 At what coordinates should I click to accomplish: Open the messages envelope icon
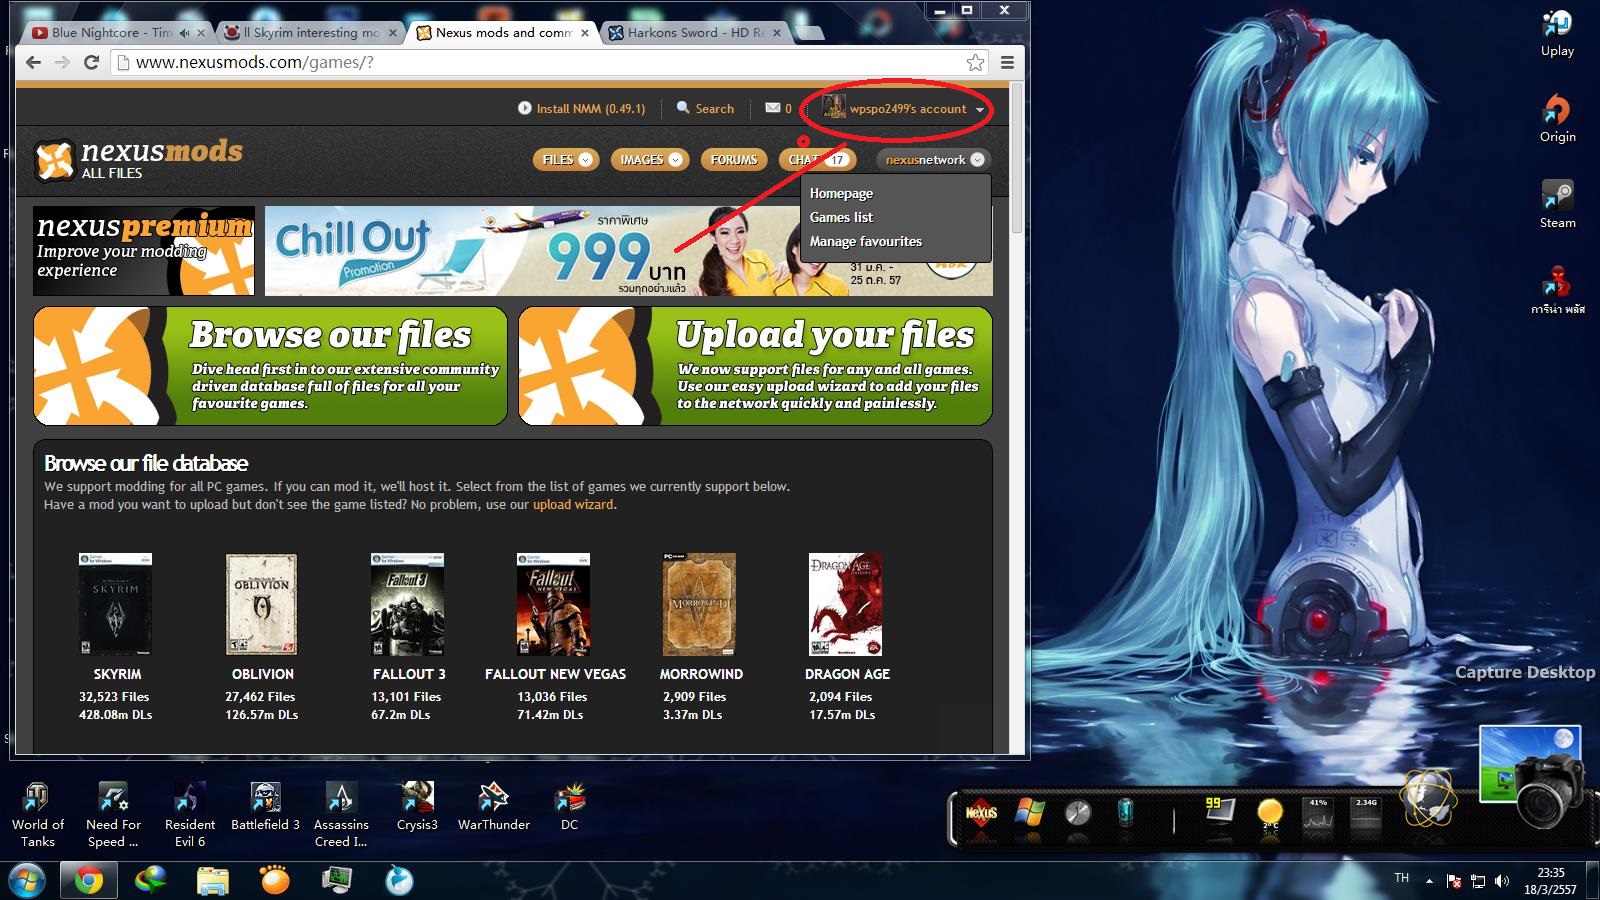tap(773, 107)
